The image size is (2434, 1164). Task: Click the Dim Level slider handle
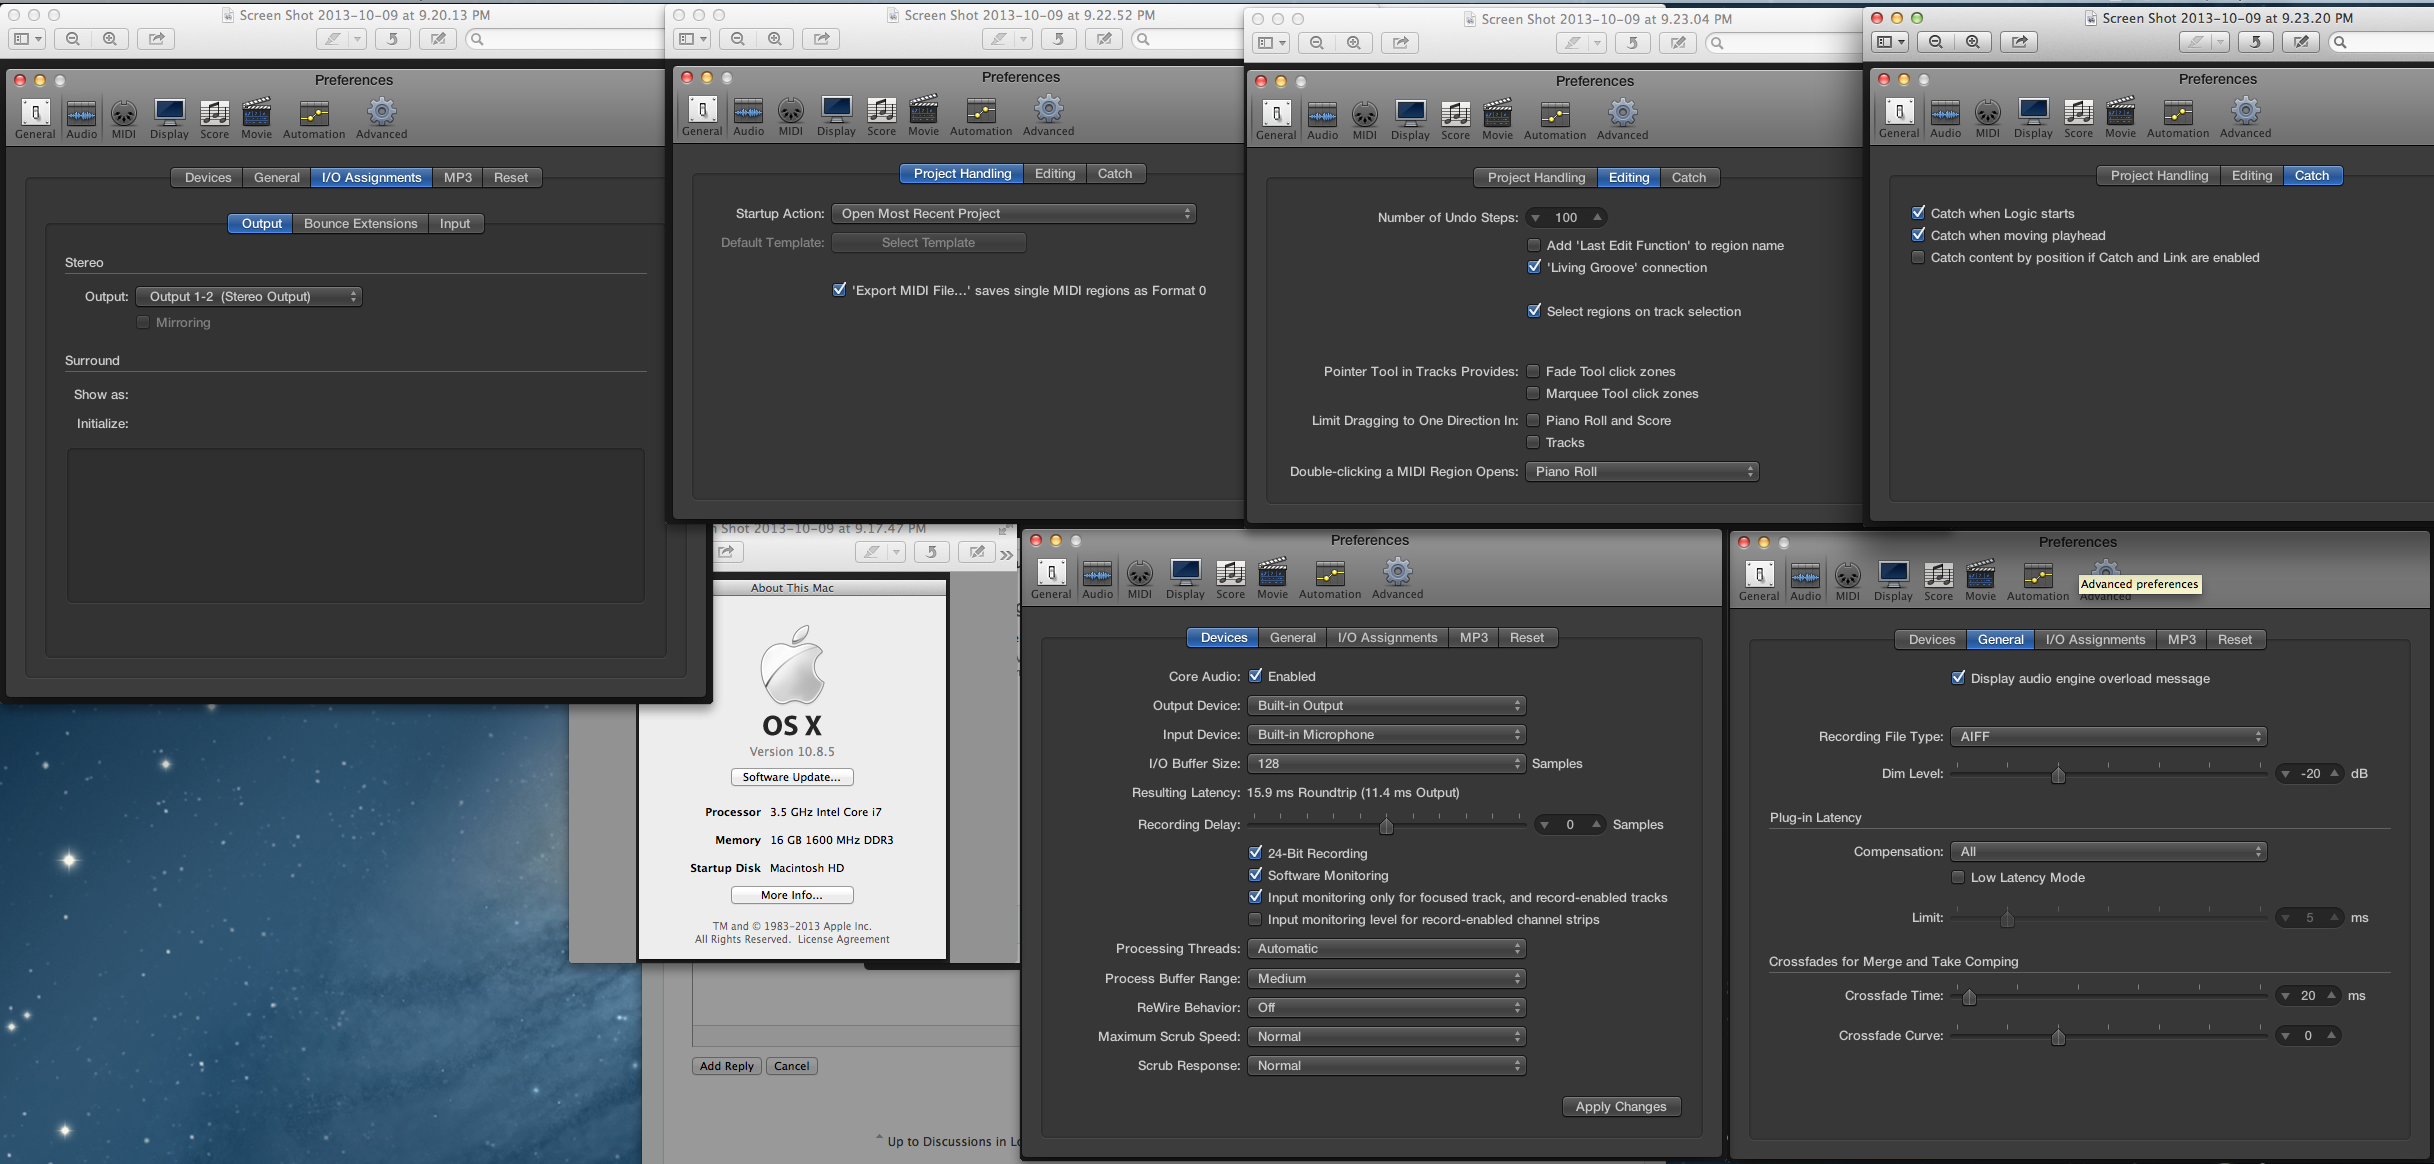[2058, 774]
